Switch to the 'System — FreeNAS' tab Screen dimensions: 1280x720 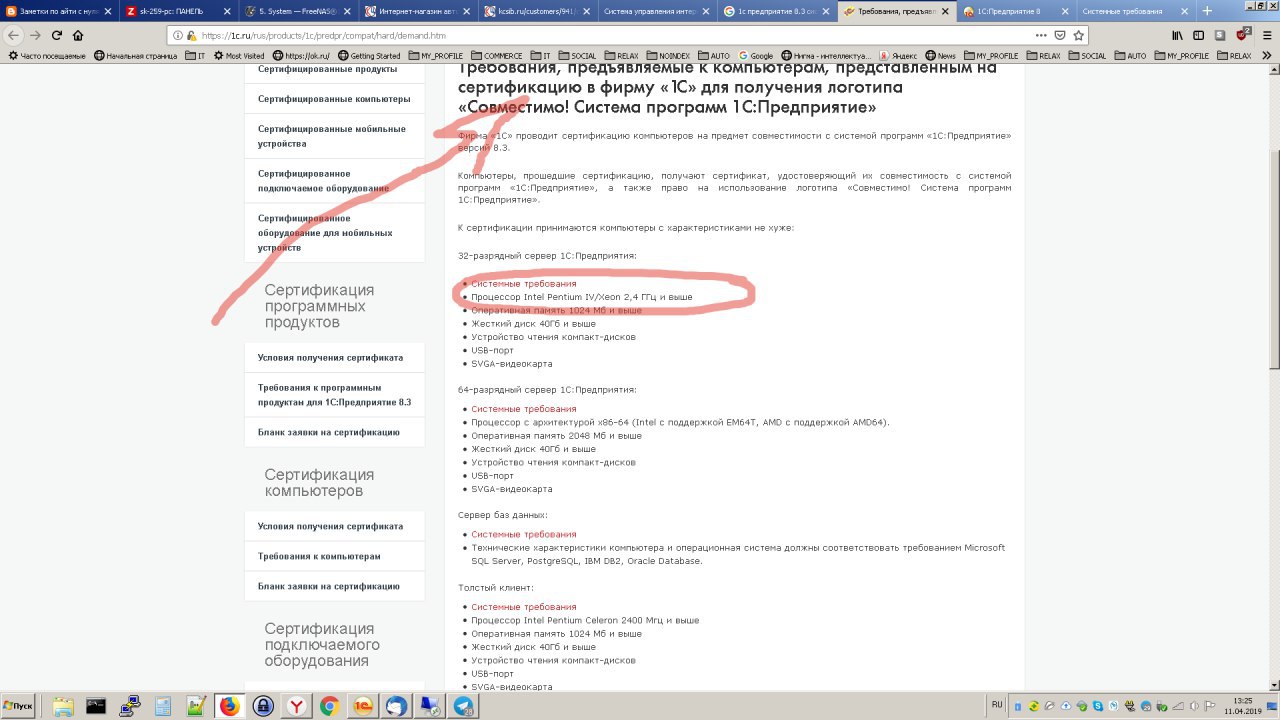pos(298,11)
